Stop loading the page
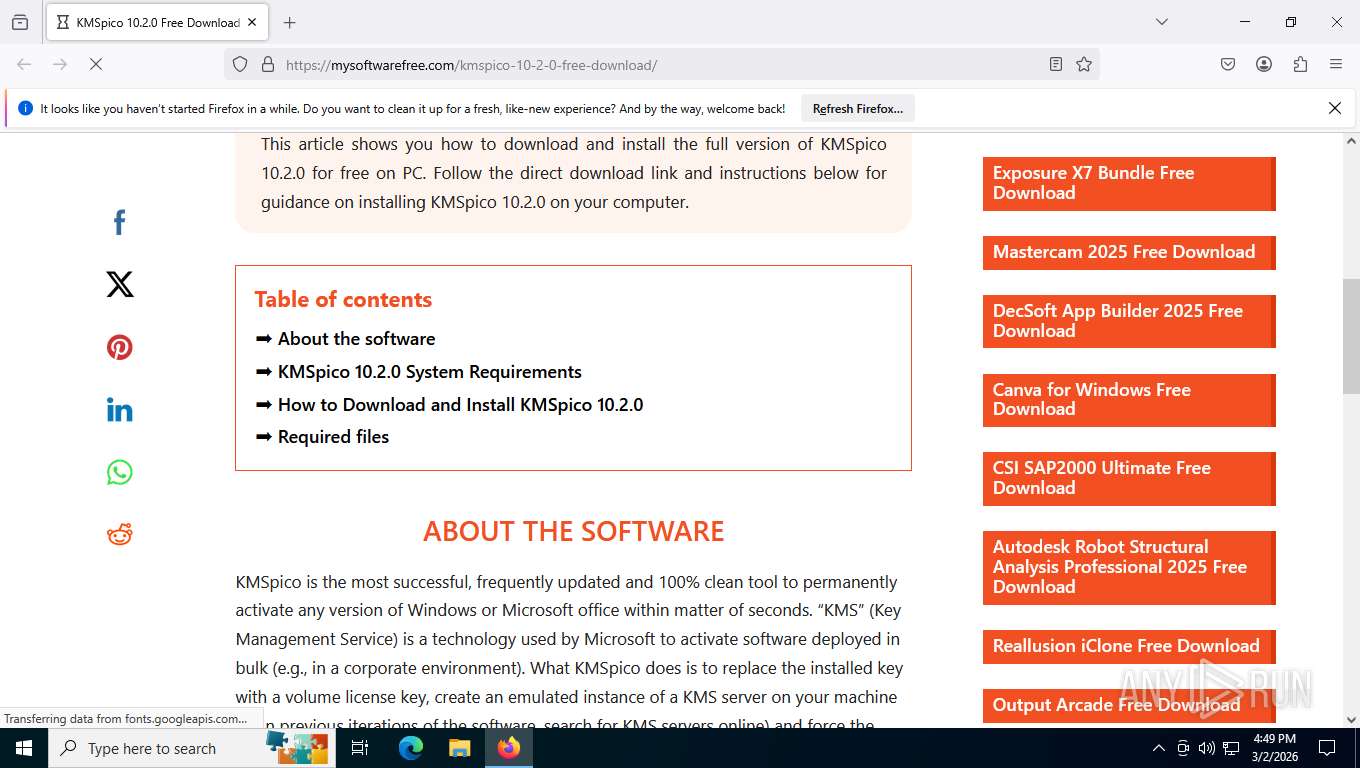The width and height of the screenshot is (1360, 768). 96,64
